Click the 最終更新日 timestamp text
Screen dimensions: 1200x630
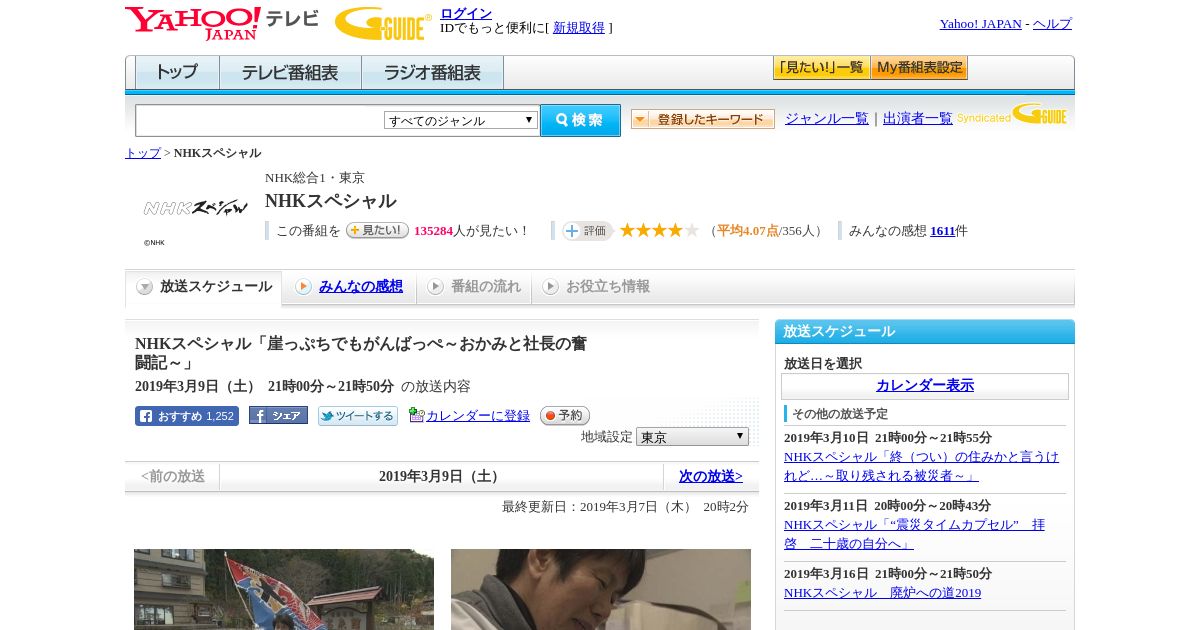tap(625, 507)
